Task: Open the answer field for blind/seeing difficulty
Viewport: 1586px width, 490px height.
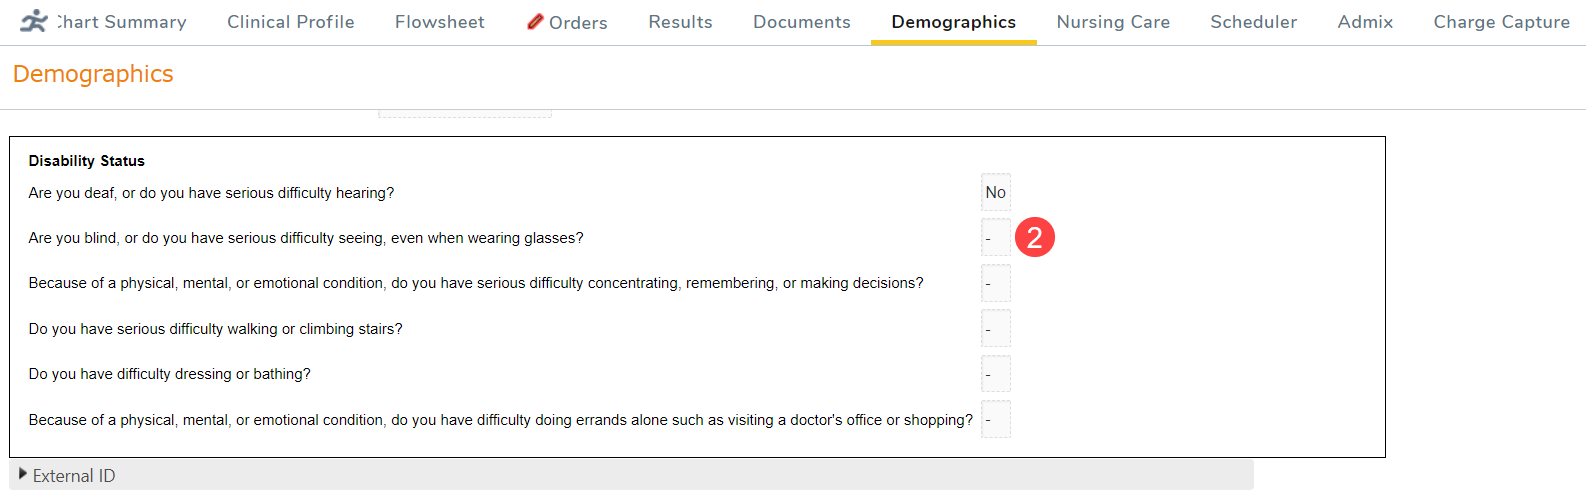Action: point(996,238)
